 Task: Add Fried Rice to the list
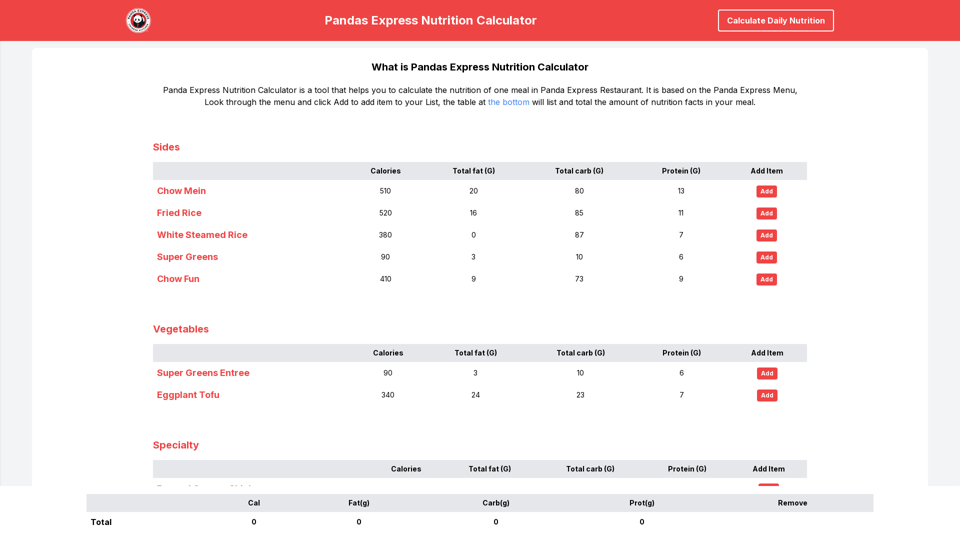(x=766, y=213)
